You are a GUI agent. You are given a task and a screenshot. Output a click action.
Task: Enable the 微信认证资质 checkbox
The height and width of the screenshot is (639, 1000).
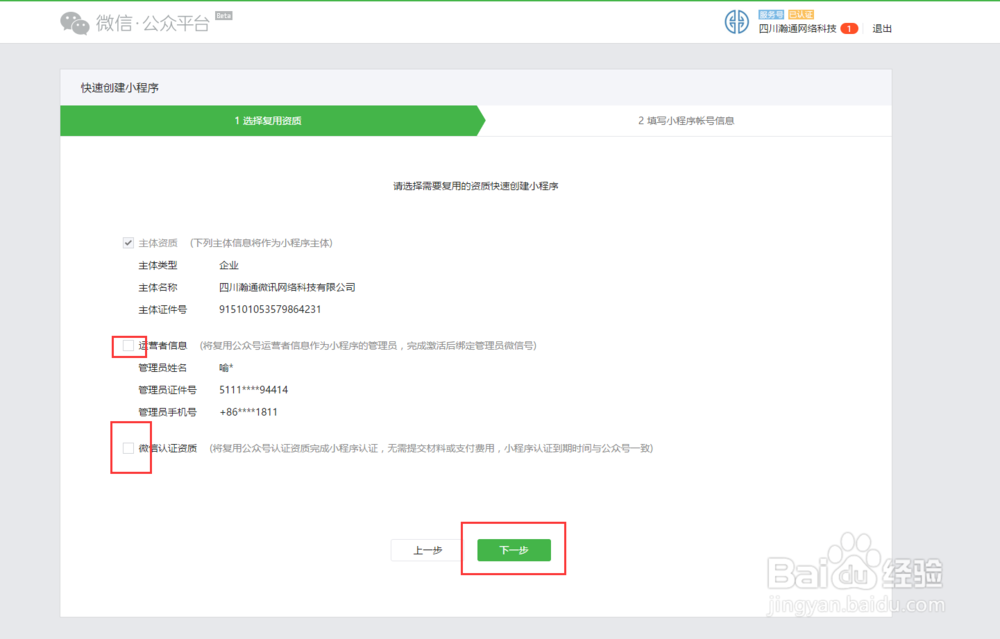click(x=128, y=448)
